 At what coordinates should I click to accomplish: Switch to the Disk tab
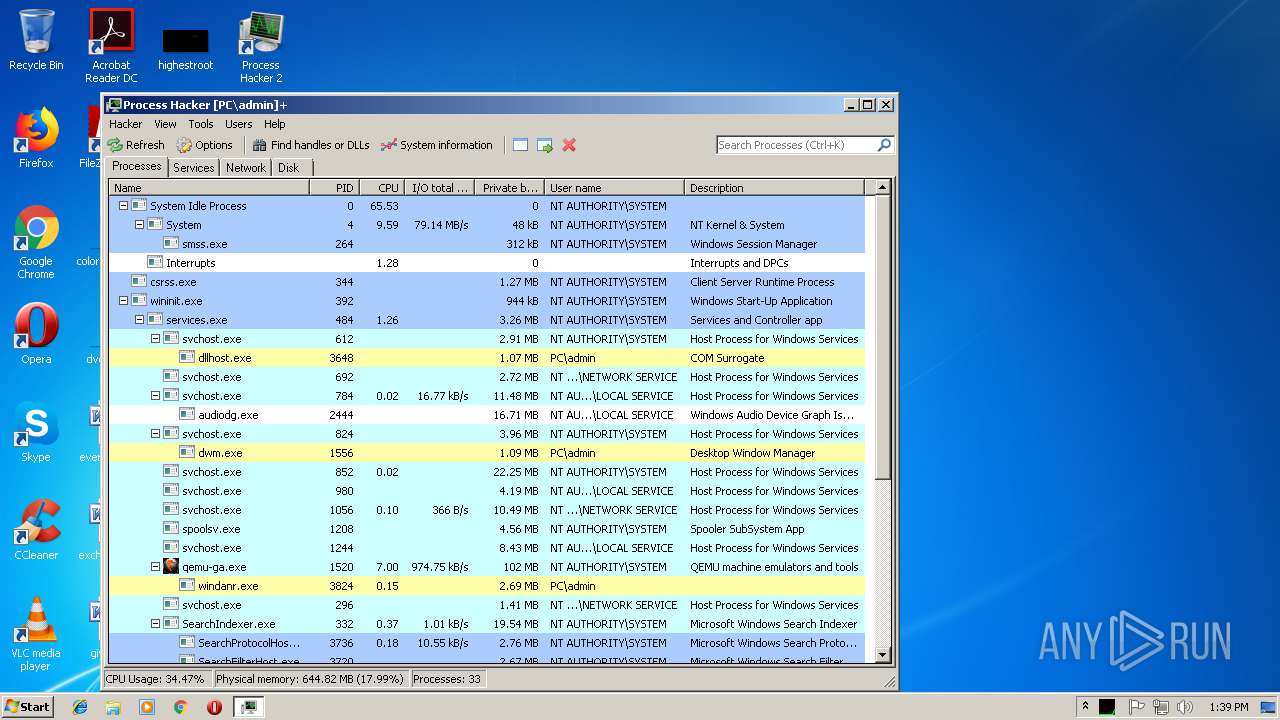tap(289, 168)
